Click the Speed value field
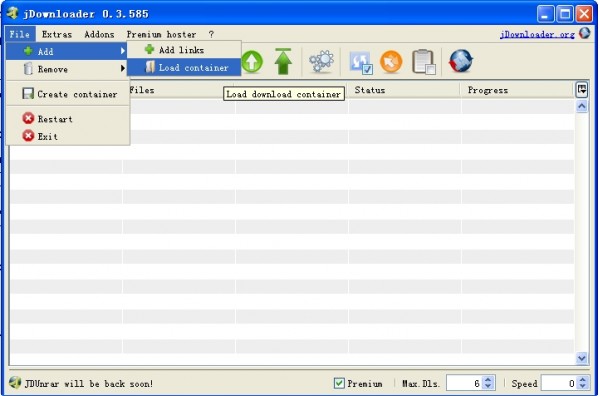Screen dimensions: 600x396 pyautogui.click(x=559, y=383)
